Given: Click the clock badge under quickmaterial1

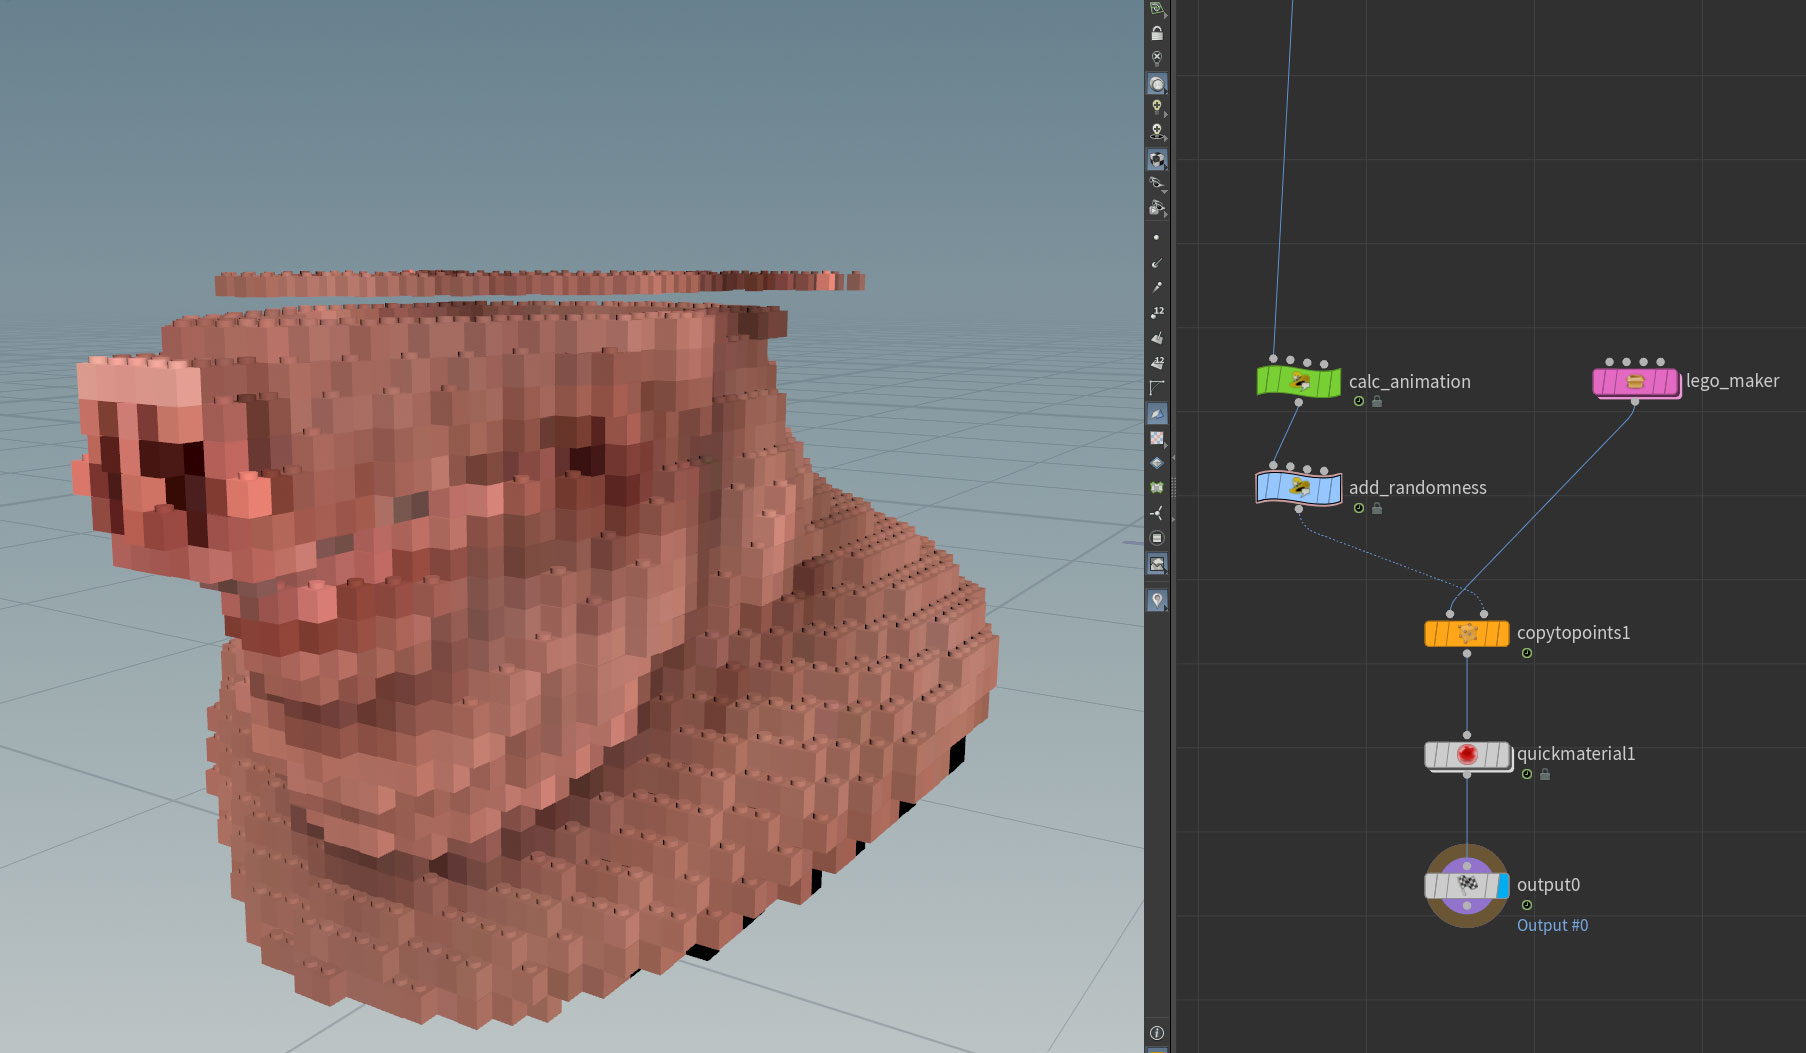Looking at the screenshot, I should coord(1527,774).
